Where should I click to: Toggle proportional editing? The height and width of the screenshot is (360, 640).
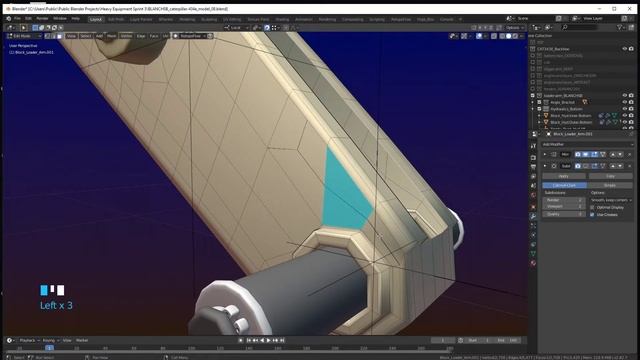point(286,28)
